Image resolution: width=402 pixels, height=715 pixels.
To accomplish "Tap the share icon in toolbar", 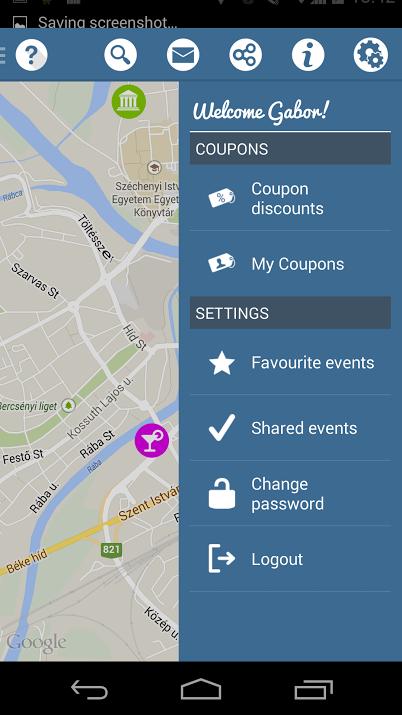I will (x=245, y=55).
